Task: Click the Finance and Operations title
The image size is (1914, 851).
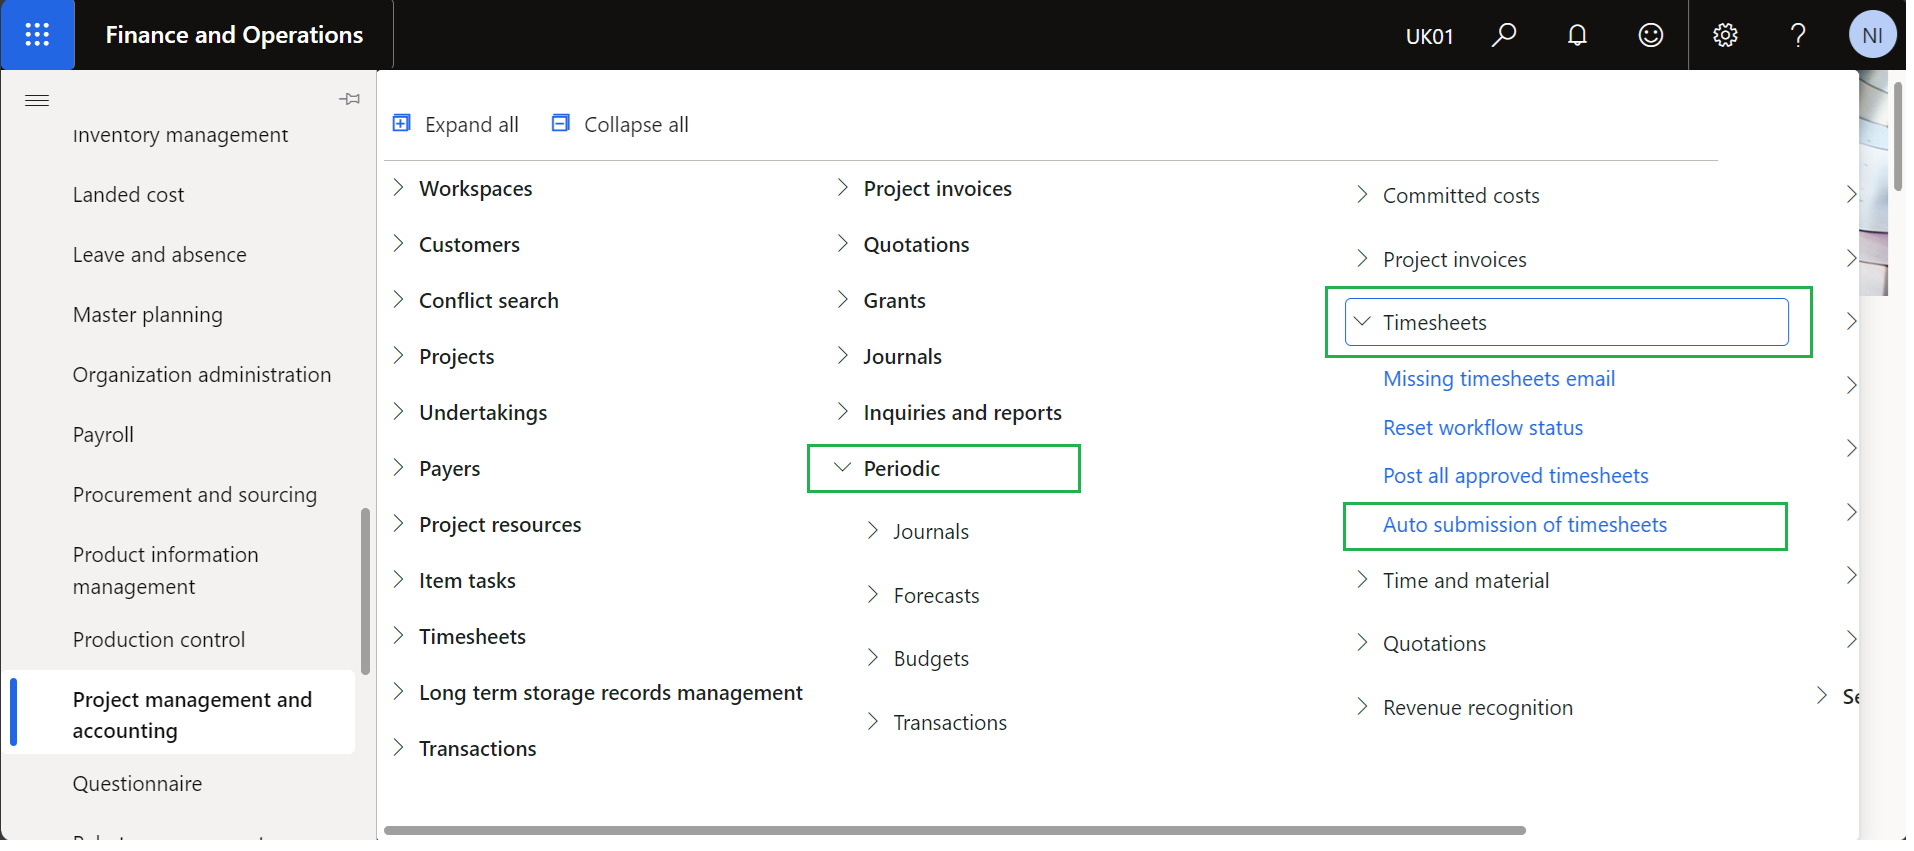Action: tap(234, 35)
